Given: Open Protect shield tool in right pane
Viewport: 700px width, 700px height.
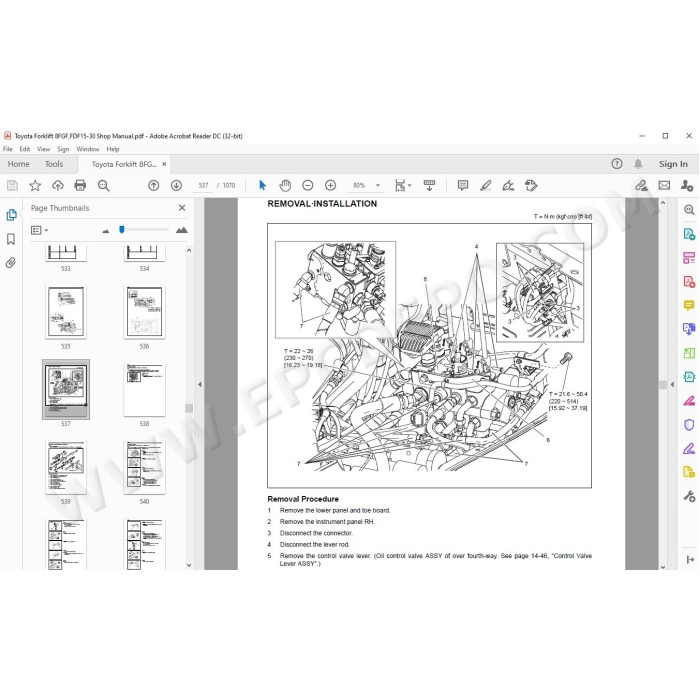Looking at the screenshot, I should [x=689, y=425].
